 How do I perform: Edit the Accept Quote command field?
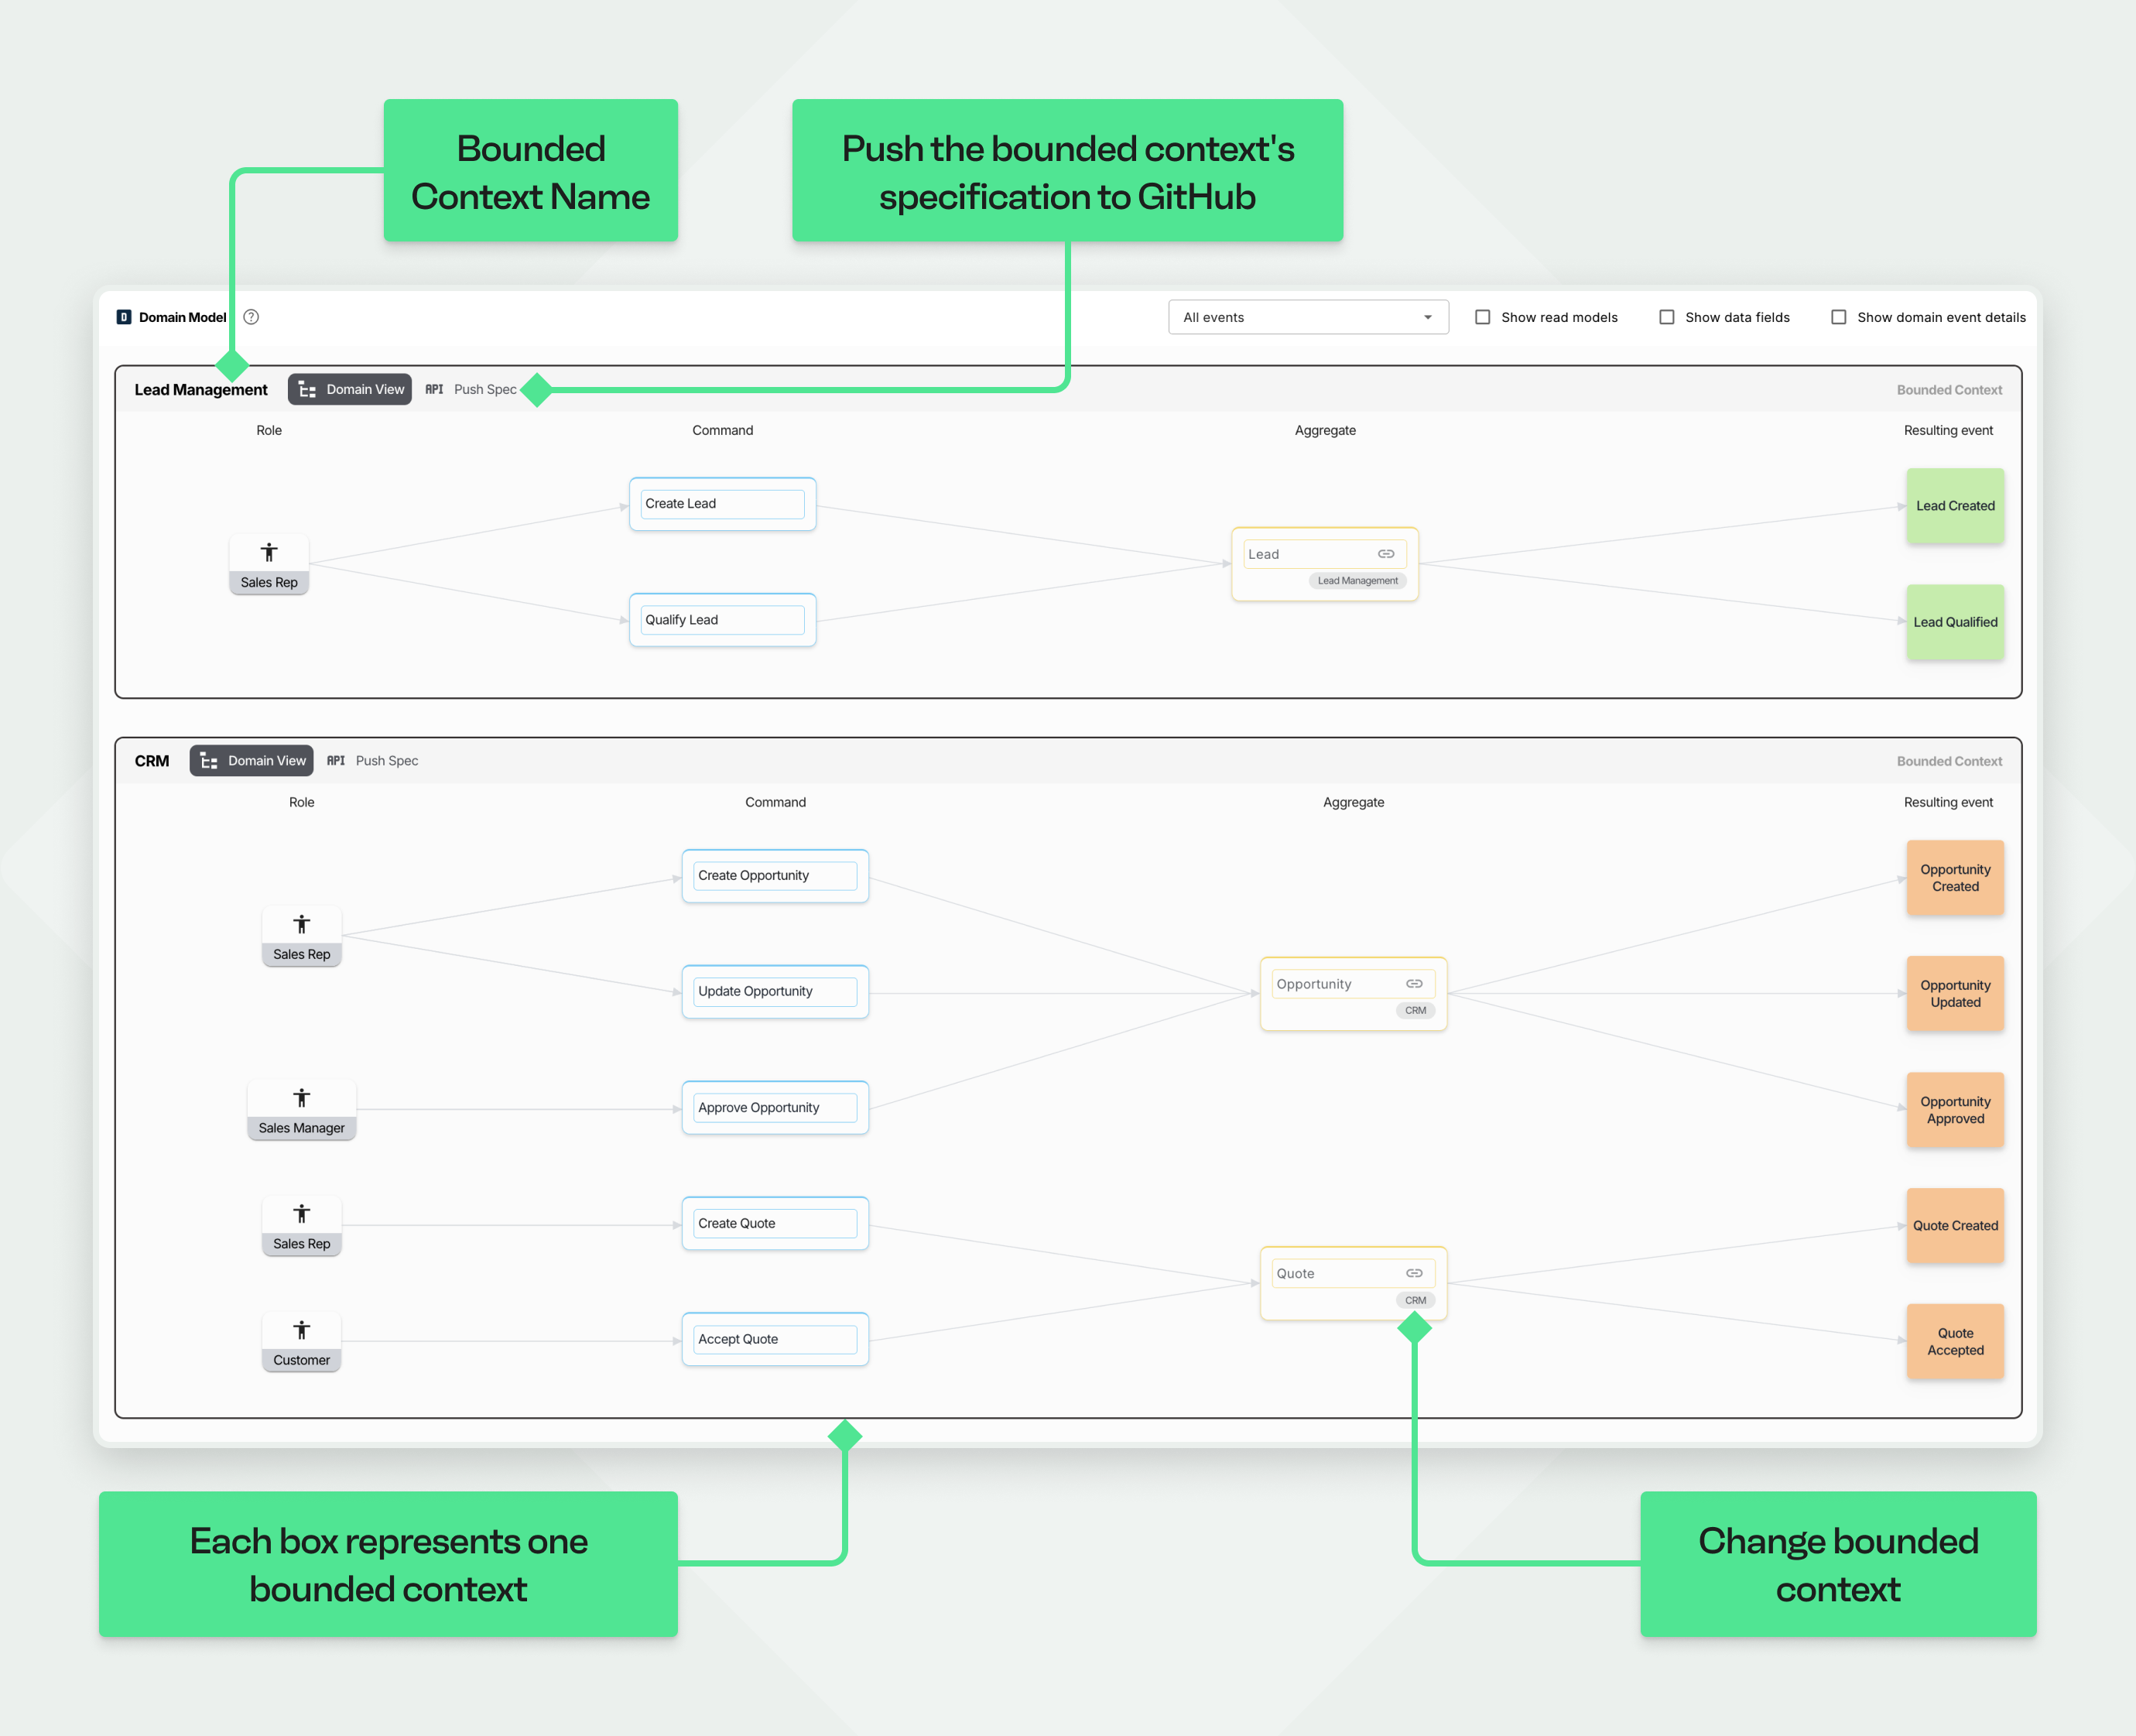tap(775, 1340)
